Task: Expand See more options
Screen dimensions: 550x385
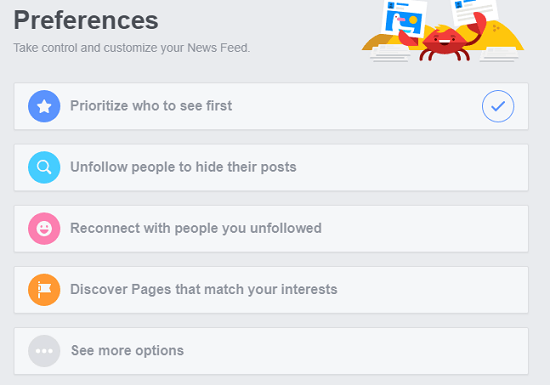Action: point(271,351)
